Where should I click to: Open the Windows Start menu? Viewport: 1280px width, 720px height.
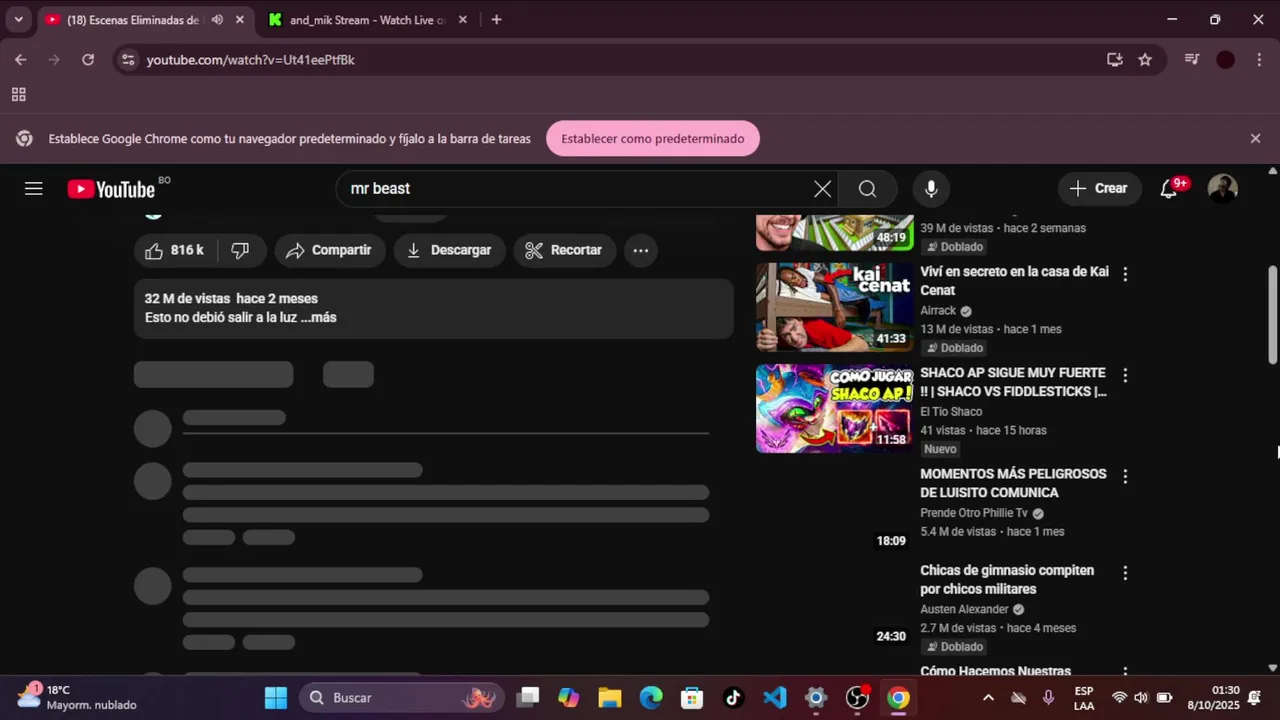[276, 698]
